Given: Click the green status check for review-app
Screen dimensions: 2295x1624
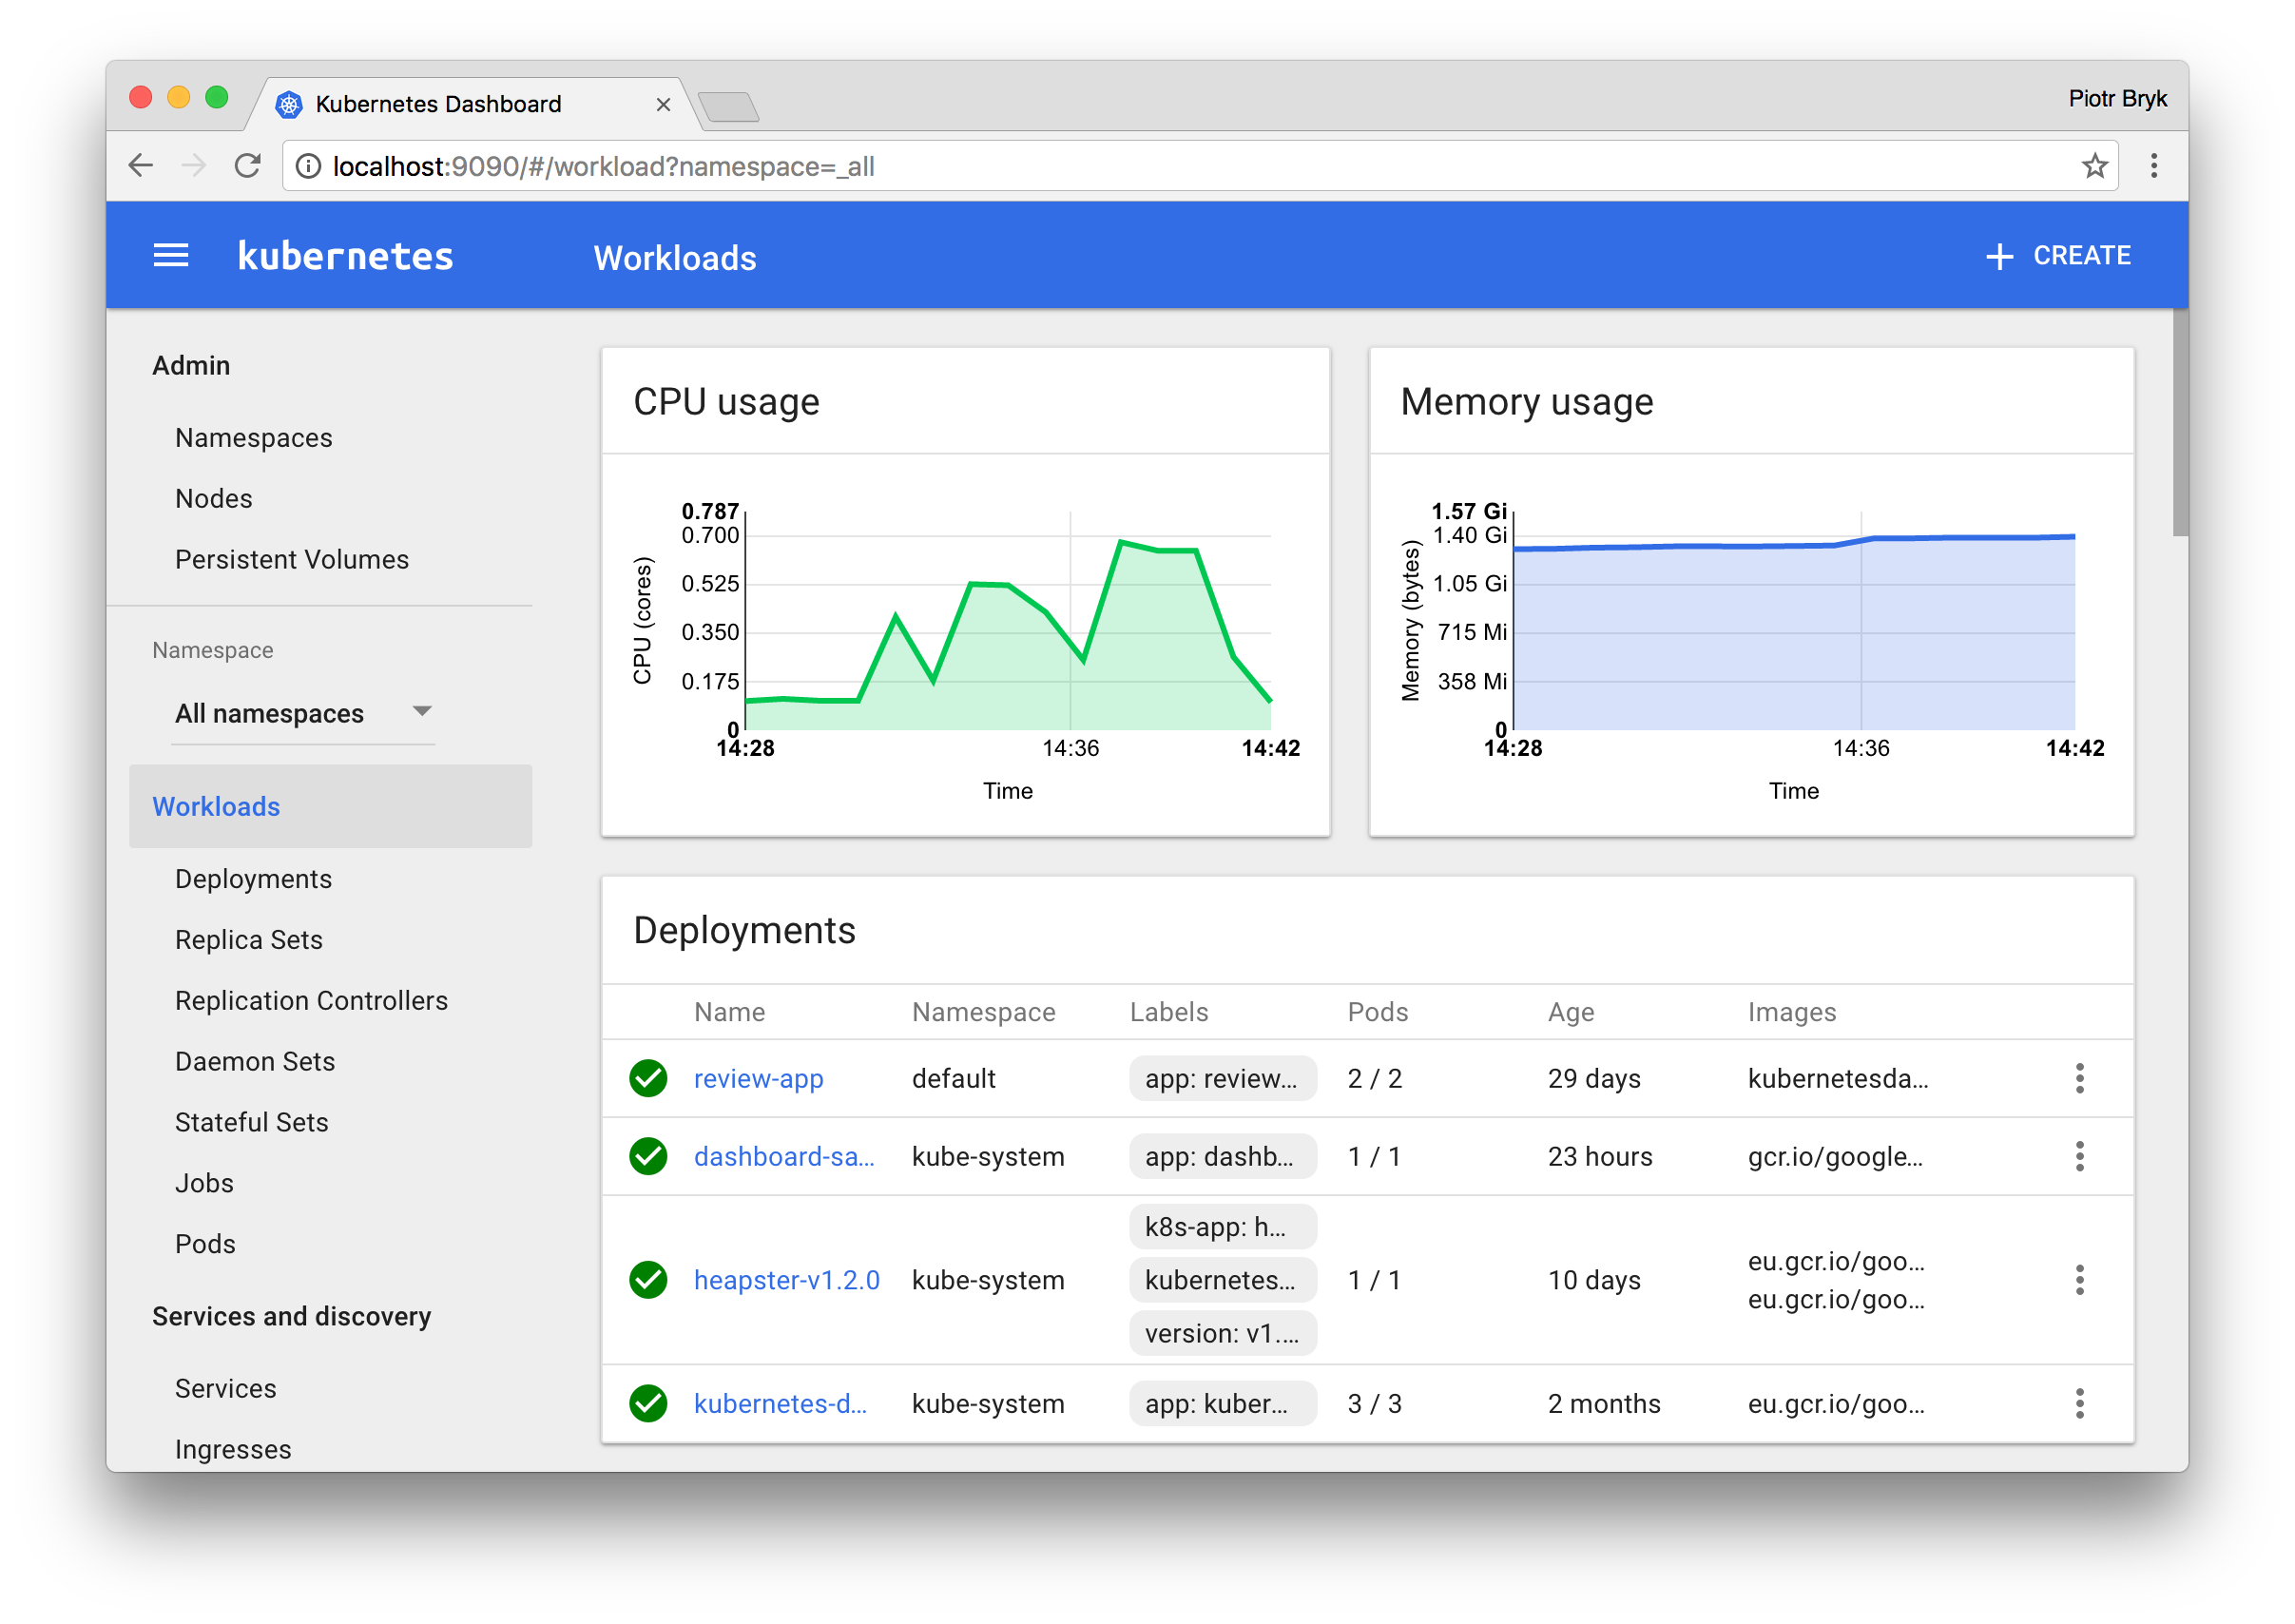Looking at the screenshot, I should [x=648, y=1078].
